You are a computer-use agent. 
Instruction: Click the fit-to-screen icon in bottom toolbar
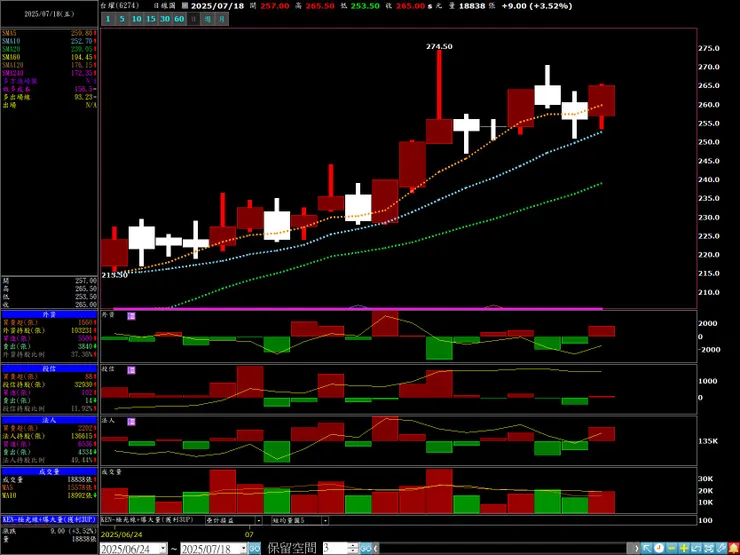[x=709, y=548]
